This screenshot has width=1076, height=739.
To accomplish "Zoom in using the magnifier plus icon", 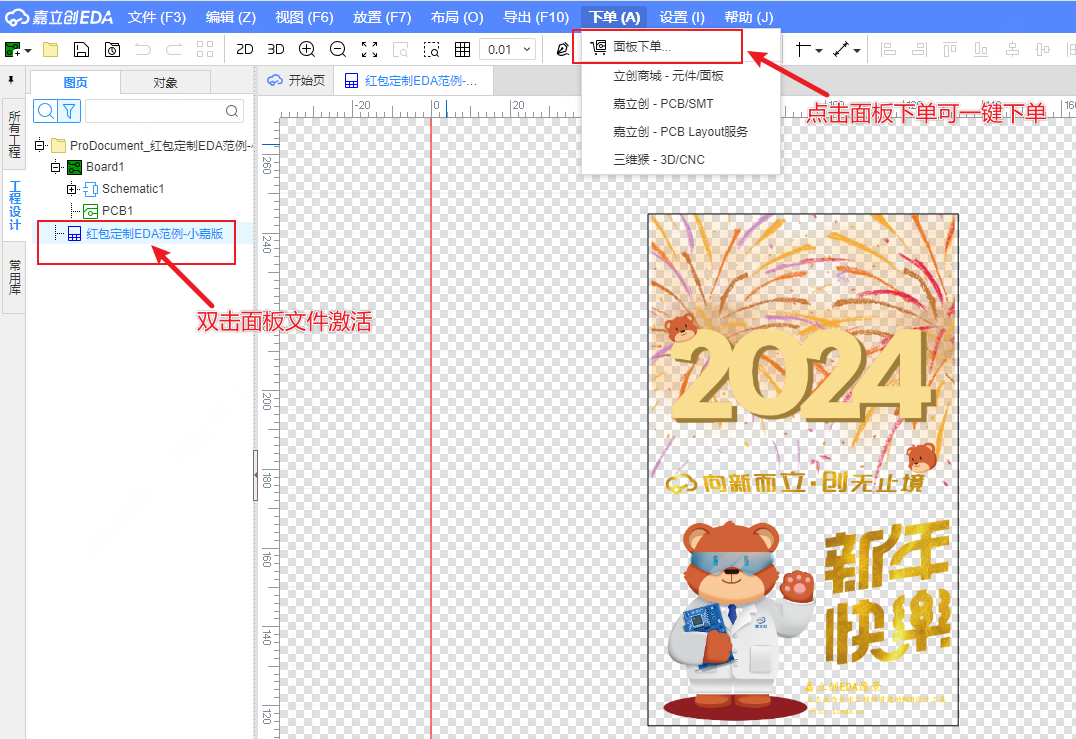I will tap(307, 49).
